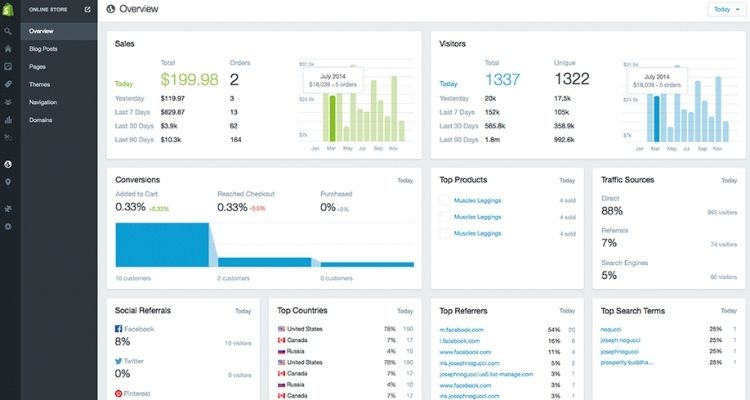Open search using the magnifier sidebar icon
This screenshot has height=400, width=750.
[x=9, y=31]
